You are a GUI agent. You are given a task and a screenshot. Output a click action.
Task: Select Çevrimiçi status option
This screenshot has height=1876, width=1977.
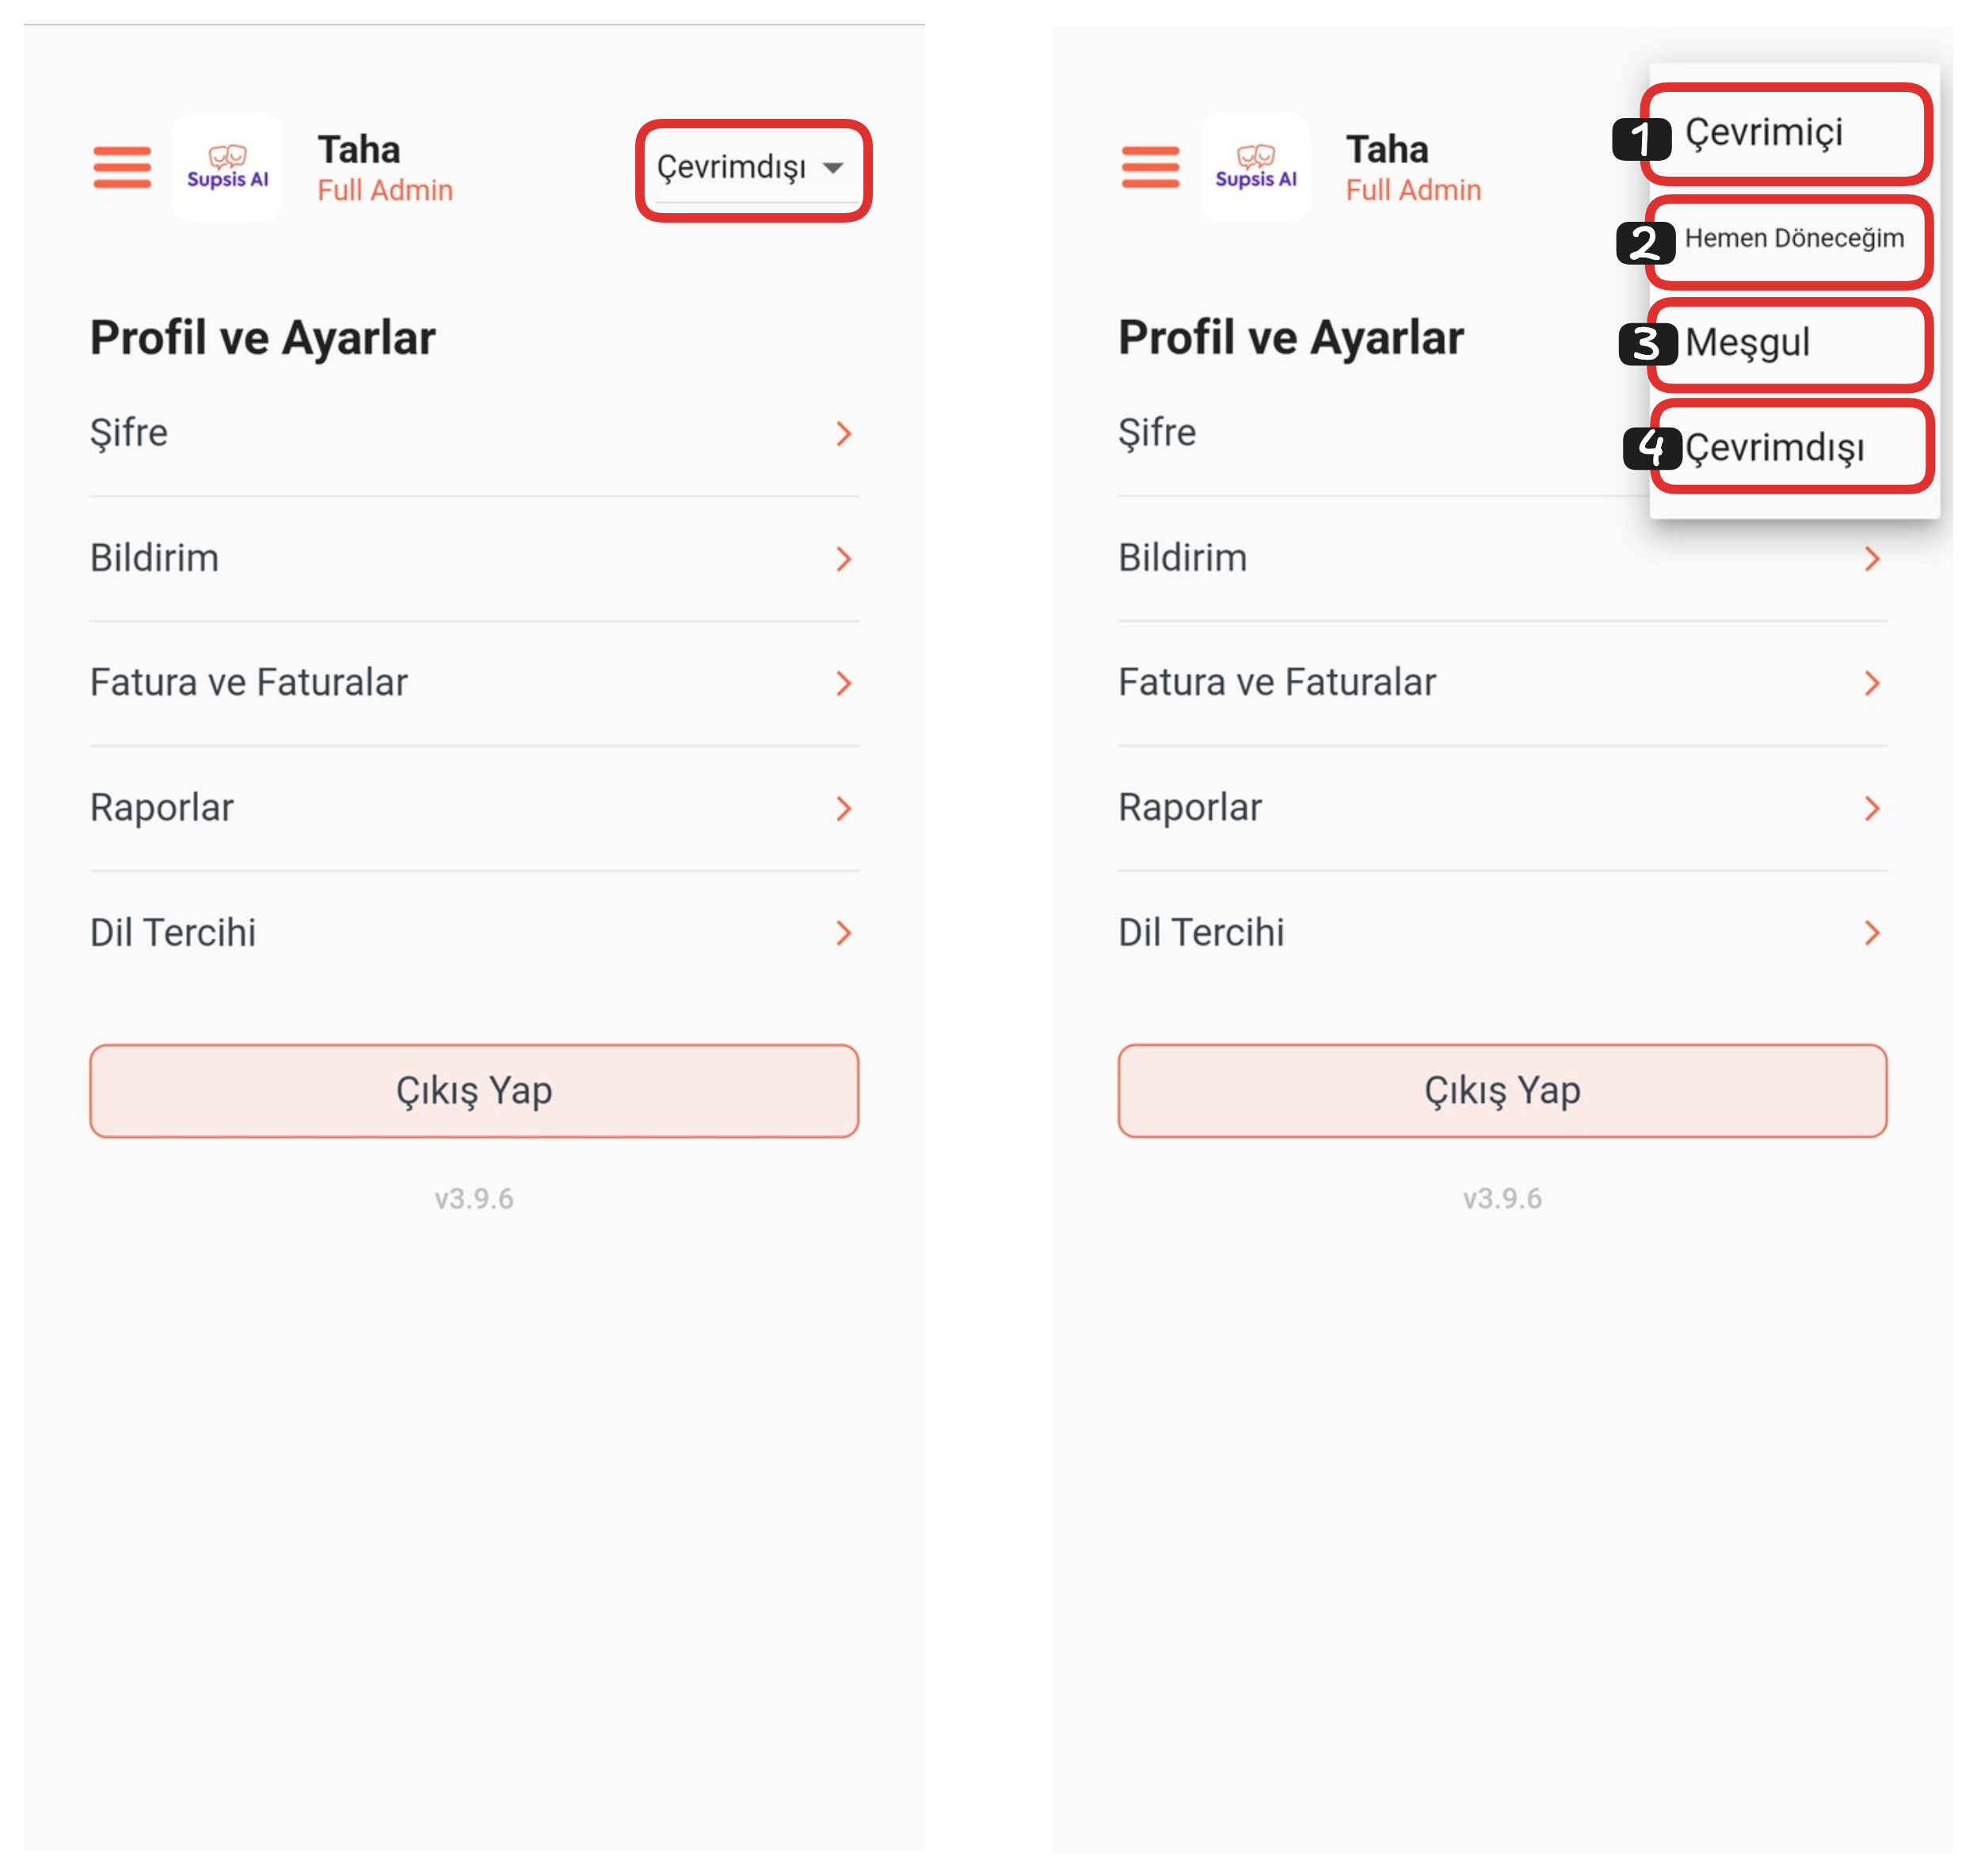tap(1785, 134)
